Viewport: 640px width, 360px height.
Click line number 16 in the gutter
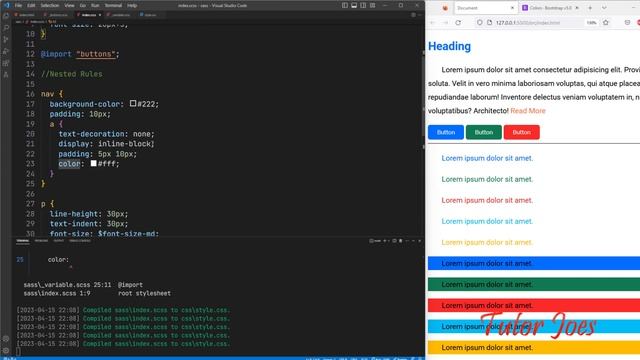point(30,94)
